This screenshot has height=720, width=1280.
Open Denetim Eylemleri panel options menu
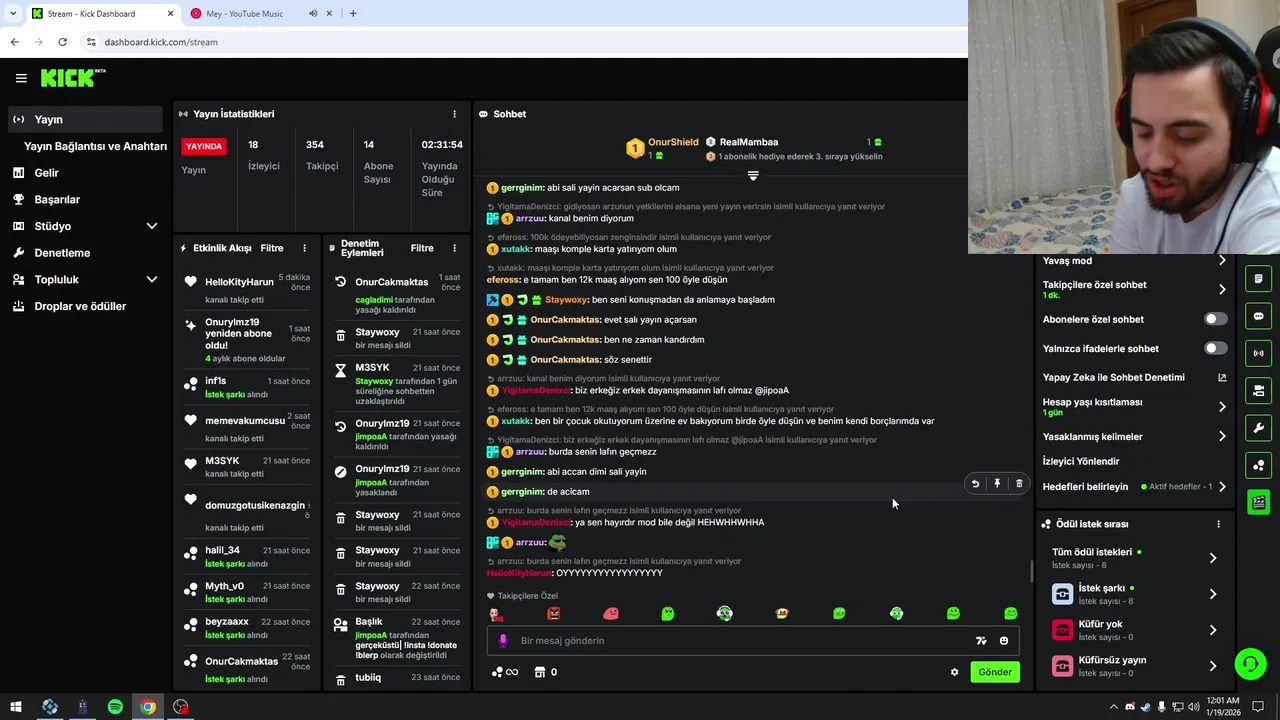(x=454, y=248)
